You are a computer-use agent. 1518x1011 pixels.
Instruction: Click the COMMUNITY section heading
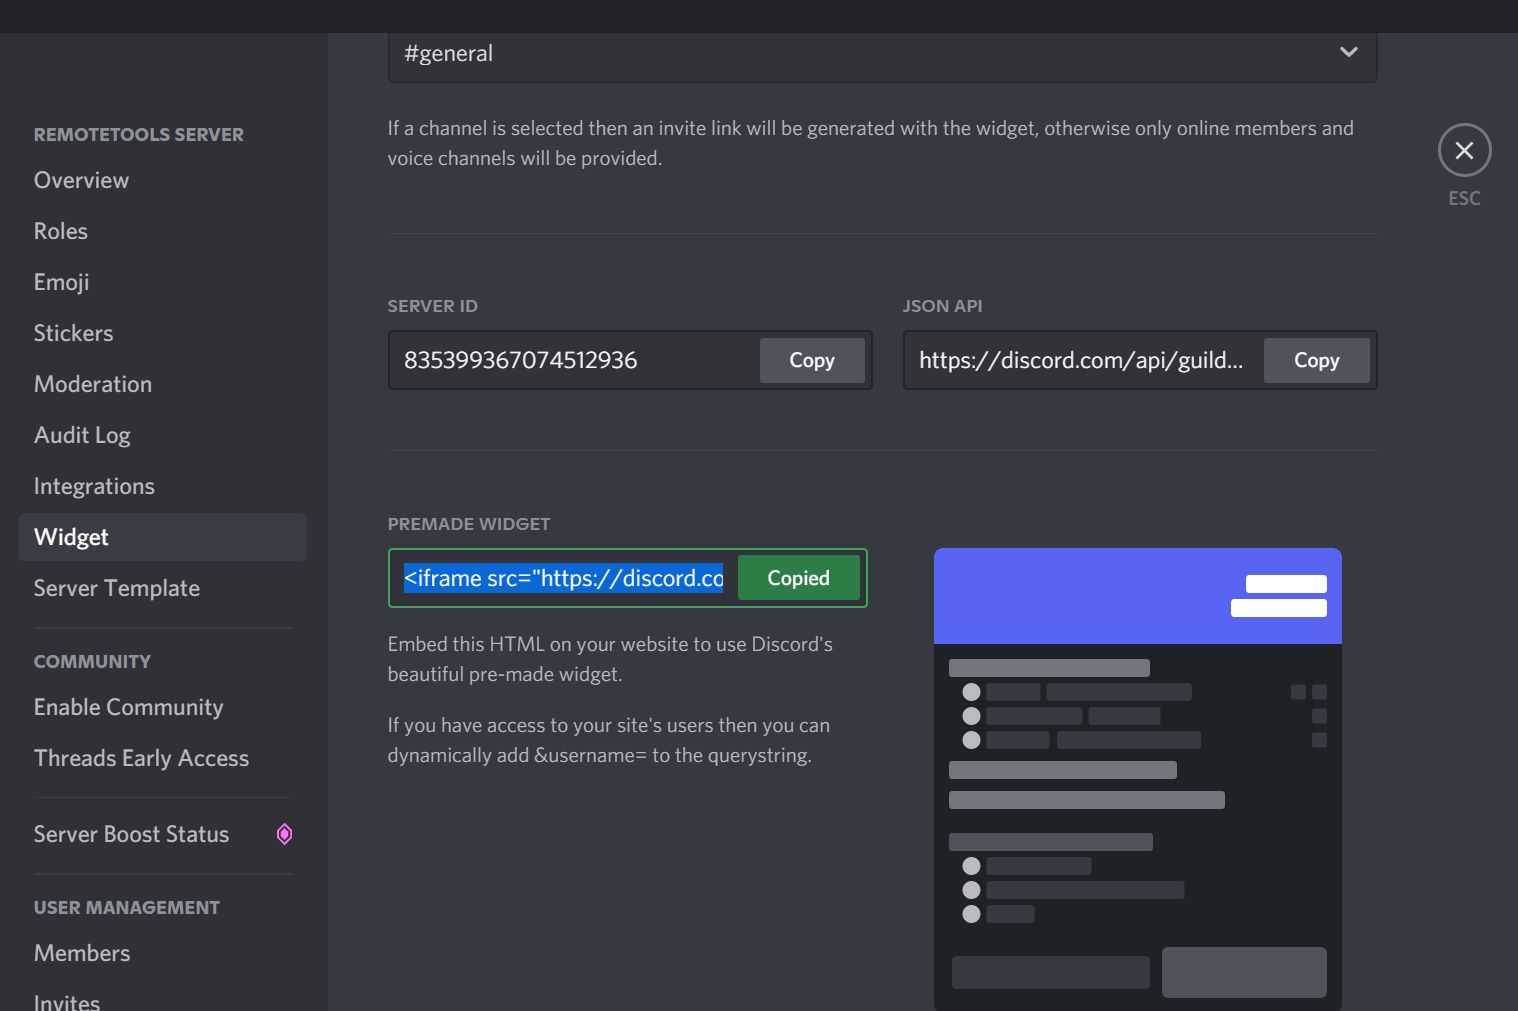pyautogui.click(x=92, y=662)
